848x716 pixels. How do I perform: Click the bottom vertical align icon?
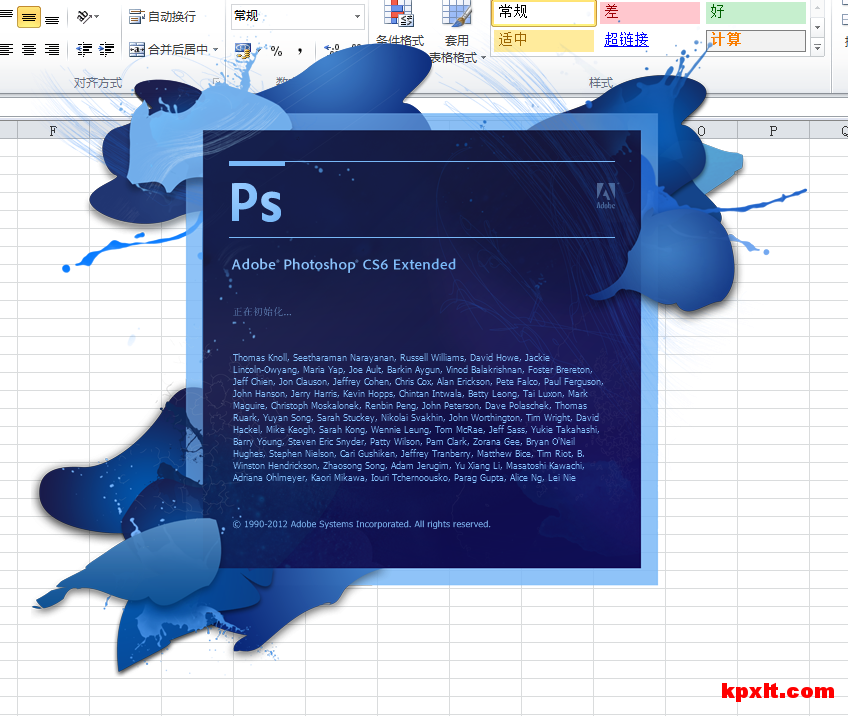click(52, 18)
